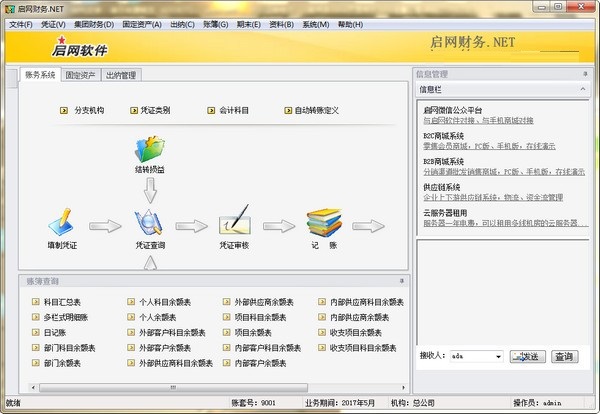Open the 集团财务(D) menu
The width and height of the screenshot is (600, 414).
94,24
